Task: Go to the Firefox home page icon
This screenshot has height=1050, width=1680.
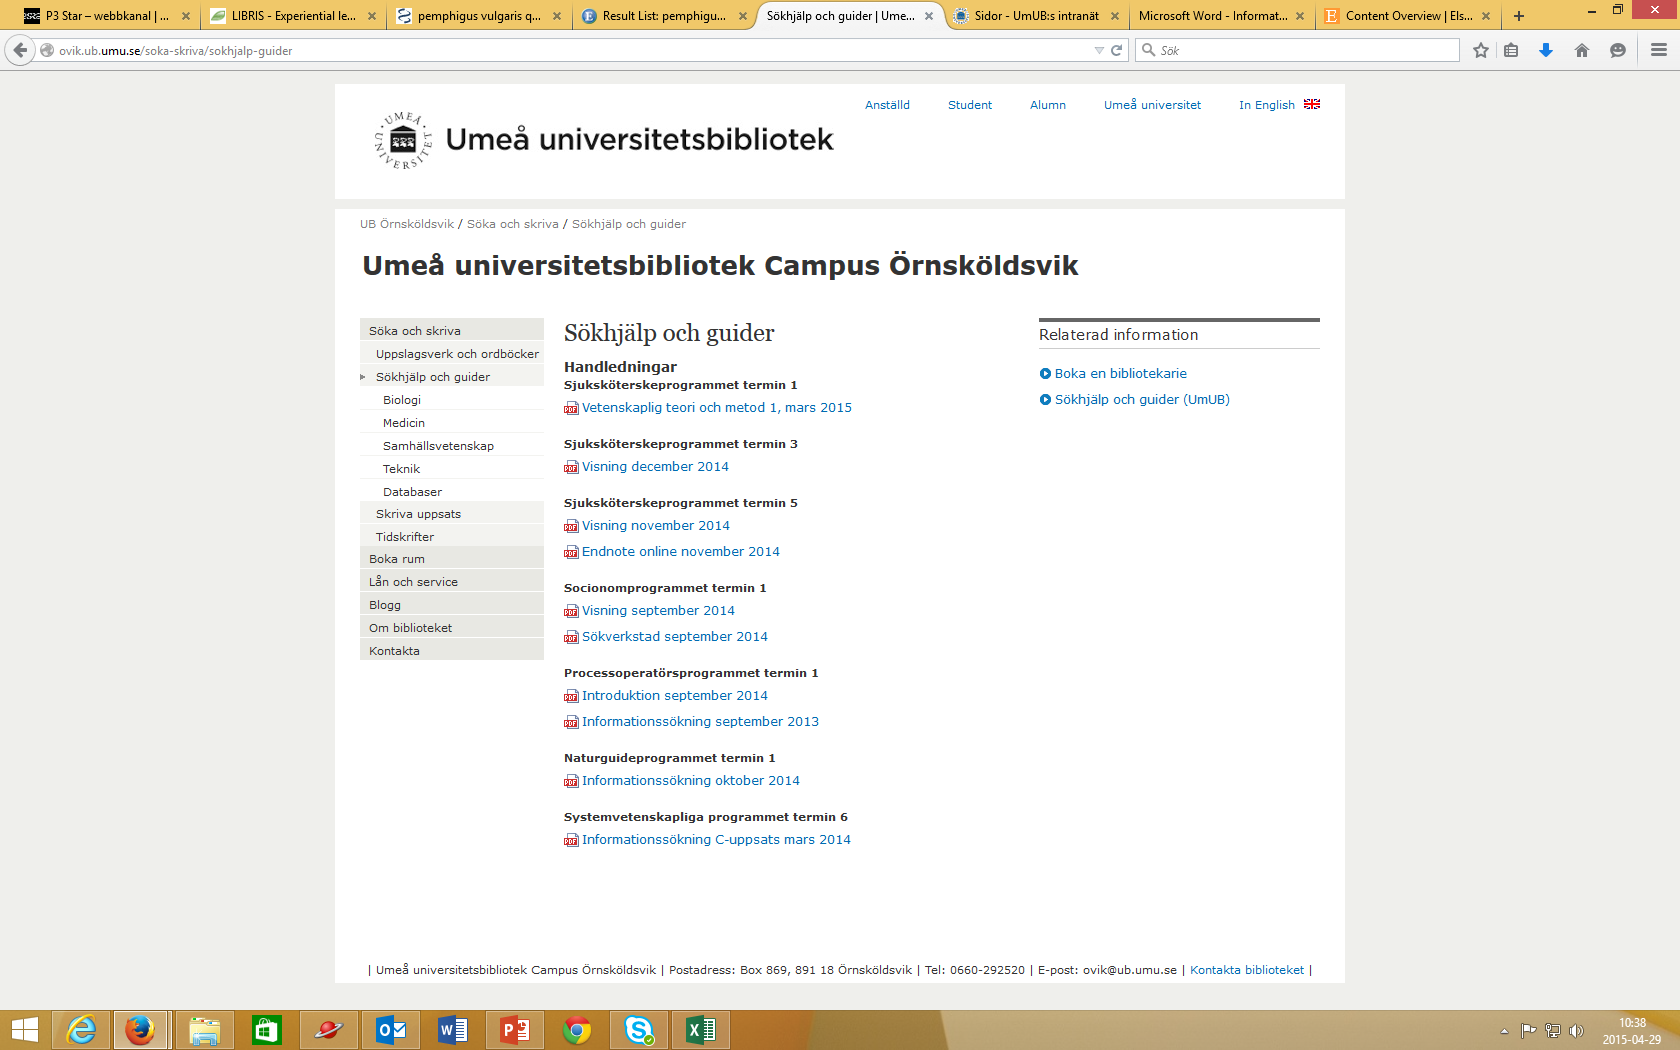Action: coord(1582,50)
